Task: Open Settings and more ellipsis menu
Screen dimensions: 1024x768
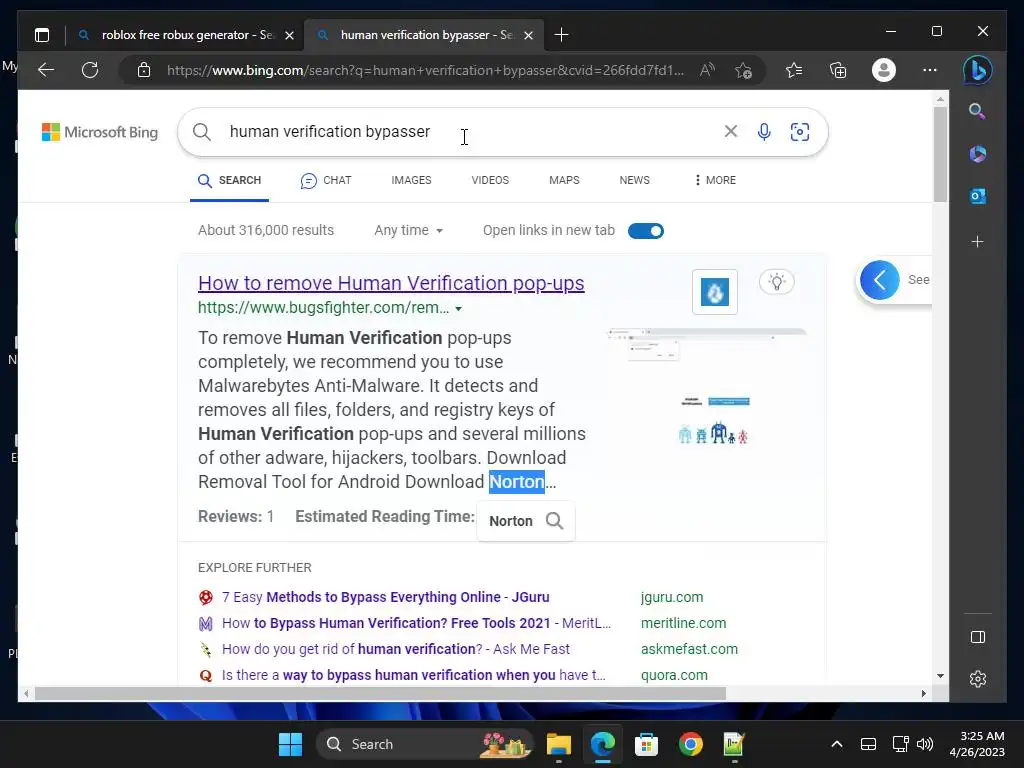Action: [x=930, y=70]
